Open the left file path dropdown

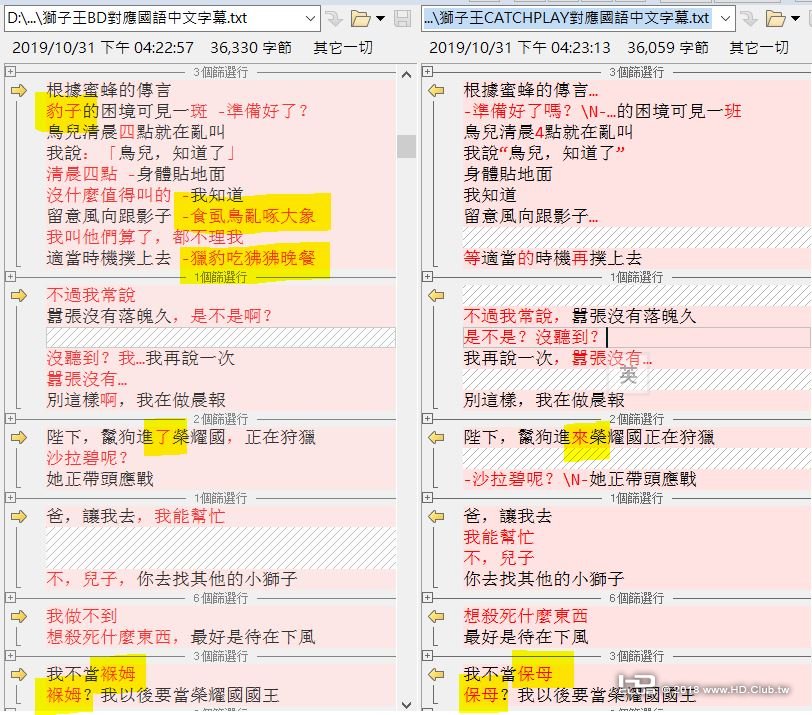pos(310,19)
